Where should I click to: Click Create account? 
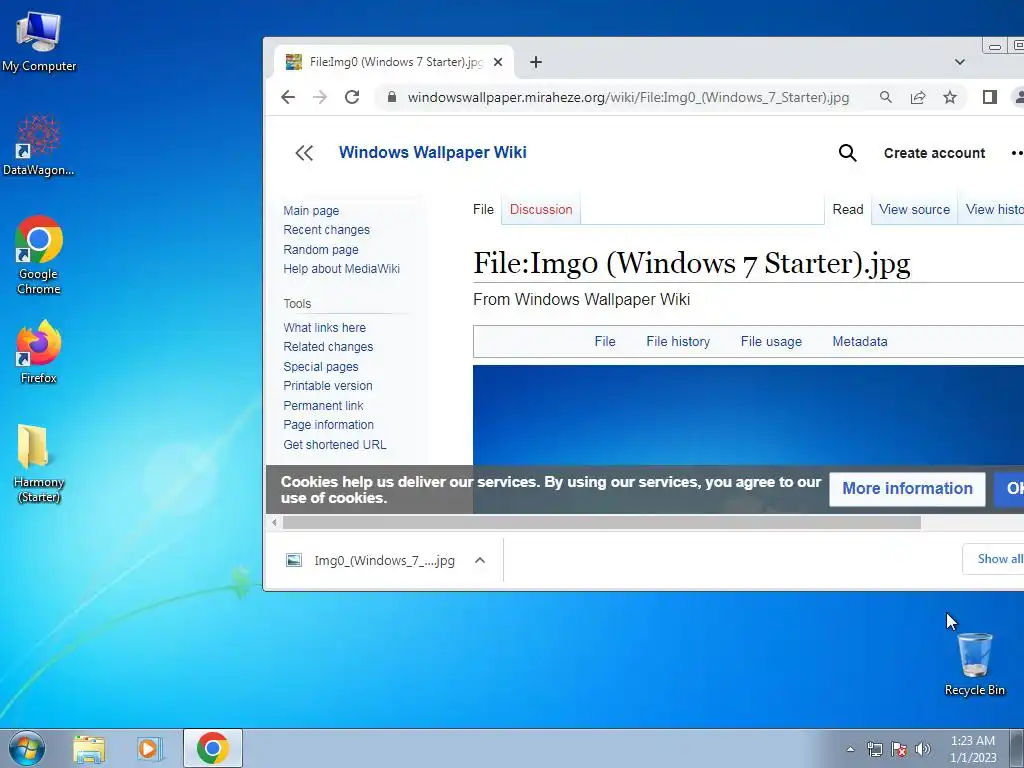point(934,153)
